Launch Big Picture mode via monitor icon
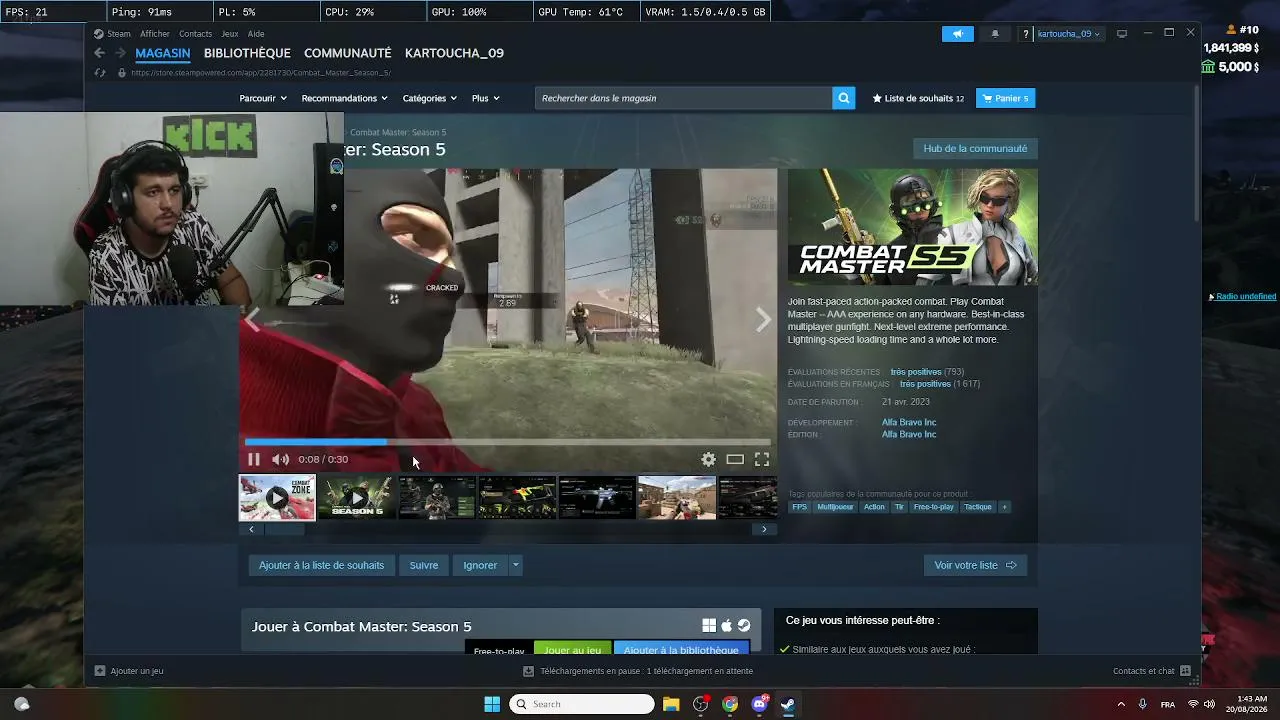The width and height of the screenshot is (1280, 720). coord(1122,34)
